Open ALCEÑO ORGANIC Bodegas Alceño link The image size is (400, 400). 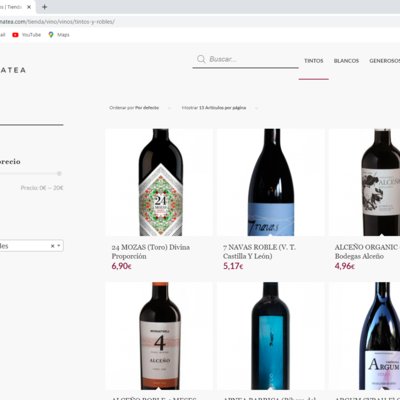pyautogui.click(x=367, y=252)
